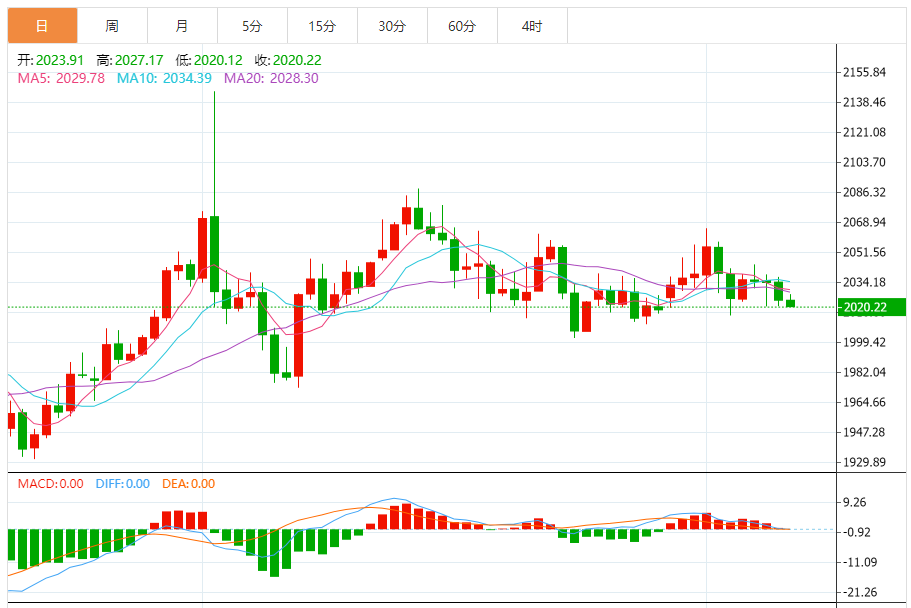Click the 2155.84 price axis label
The width and height of the screenshot is (911, 608).
865,72
